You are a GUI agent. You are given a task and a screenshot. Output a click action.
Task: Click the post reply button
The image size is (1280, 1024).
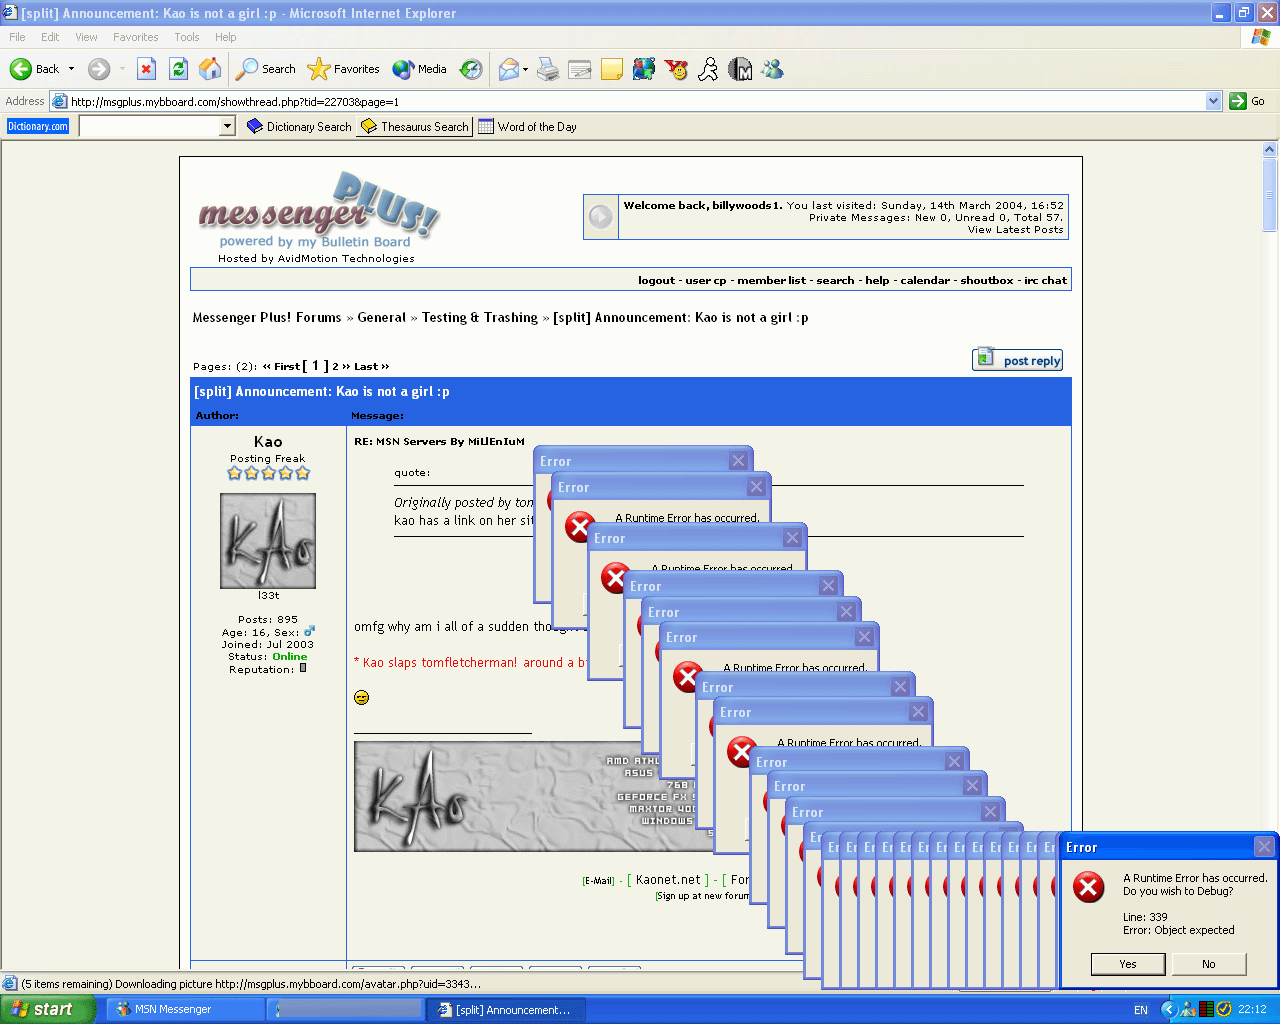(1017, 360)
